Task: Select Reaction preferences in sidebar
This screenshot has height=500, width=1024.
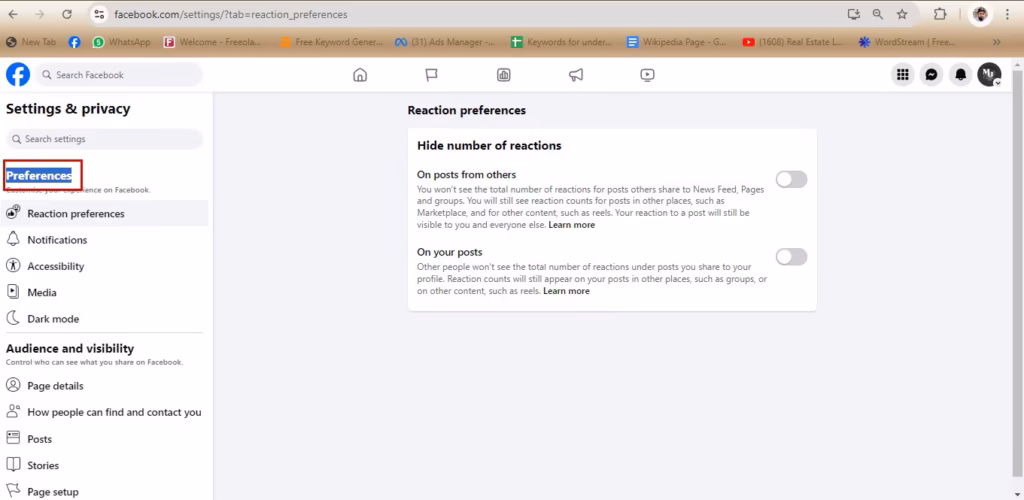Action: click(x=104, y=213)
